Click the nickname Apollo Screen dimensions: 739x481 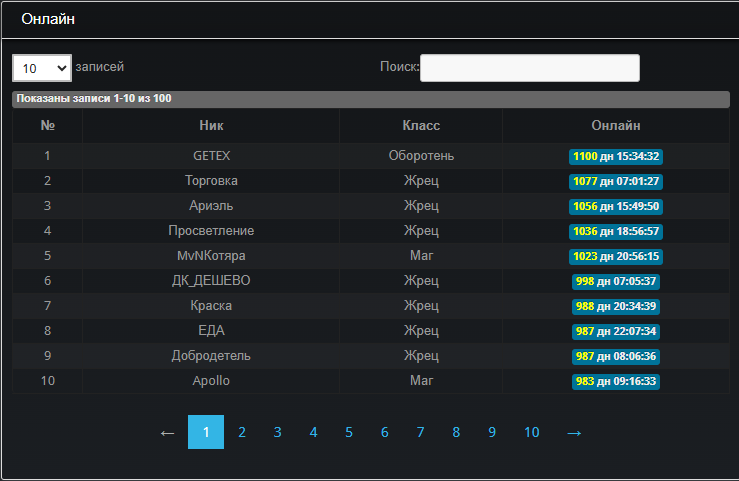pyautogui.click(x=211, y=381)
